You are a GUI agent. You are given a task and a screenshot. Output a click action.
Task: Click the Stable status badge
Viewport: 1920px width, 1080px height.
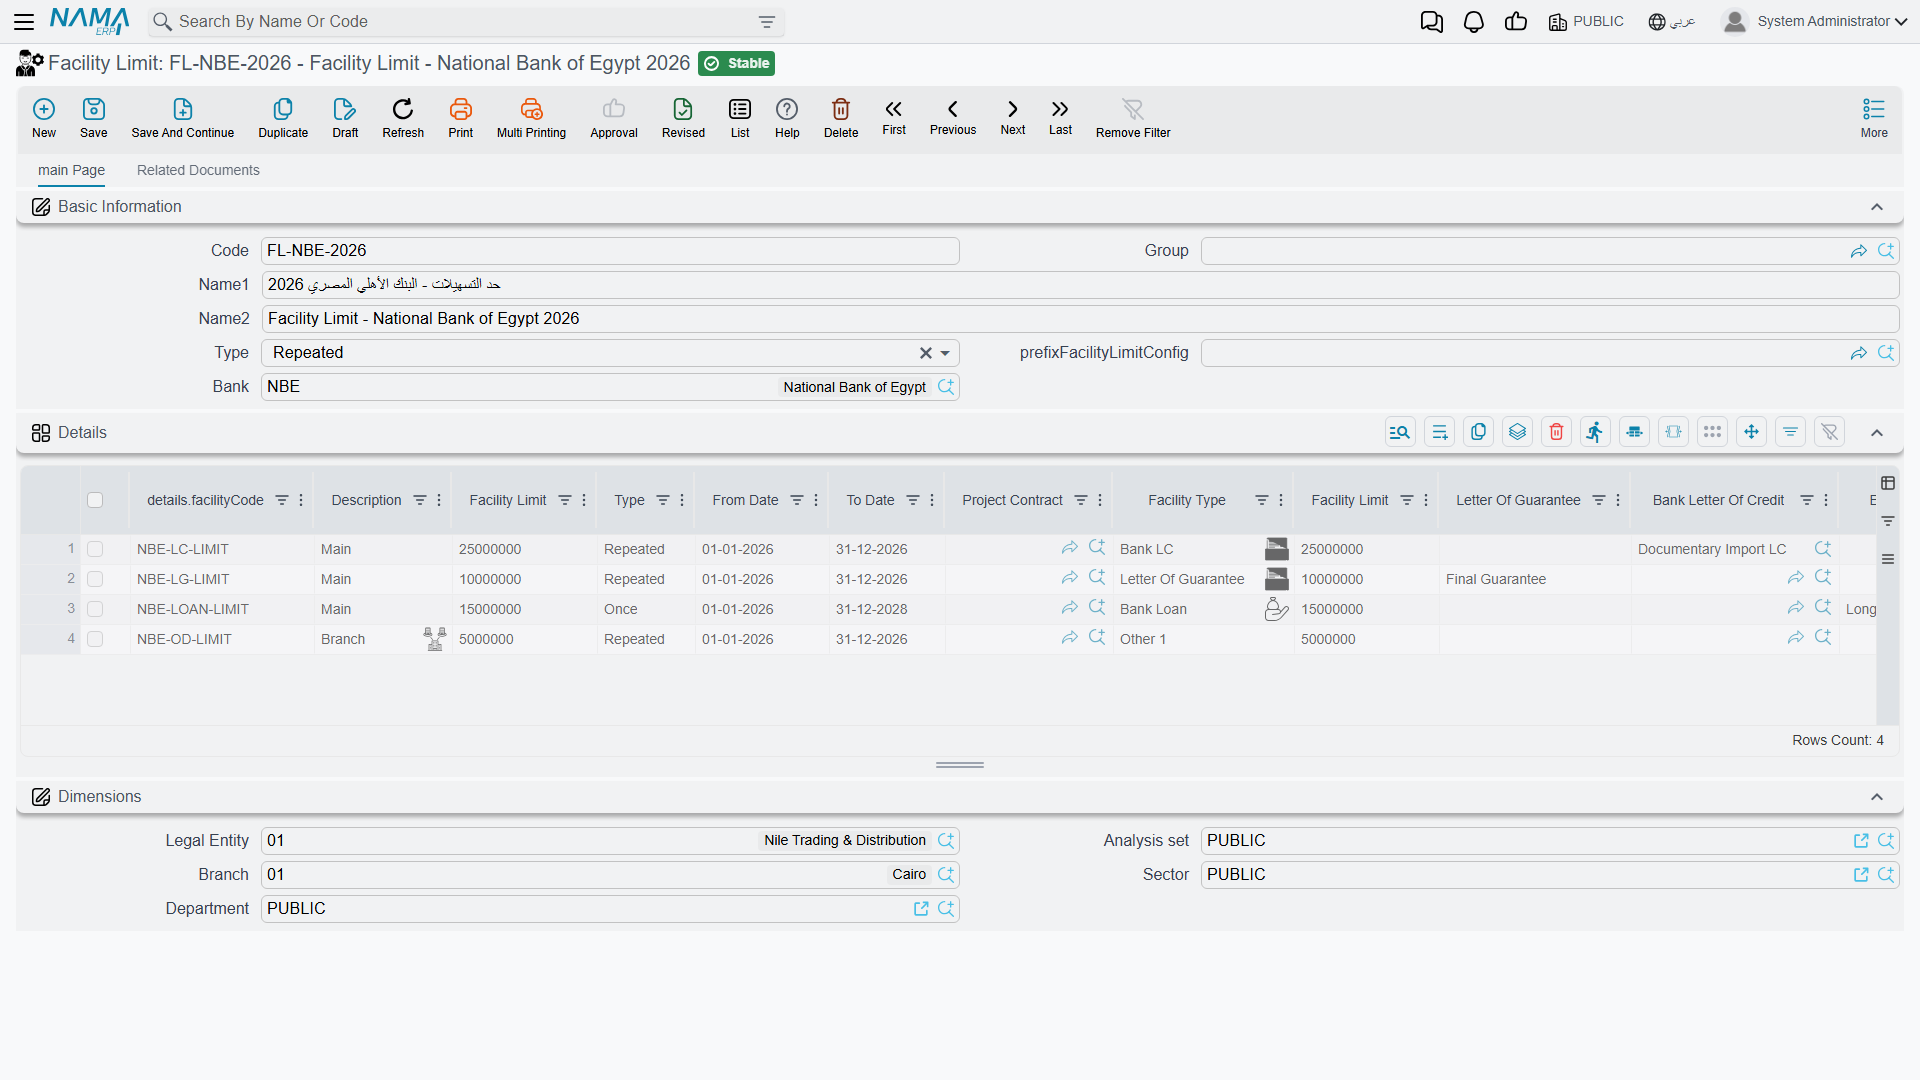click(x=737, y=64)
